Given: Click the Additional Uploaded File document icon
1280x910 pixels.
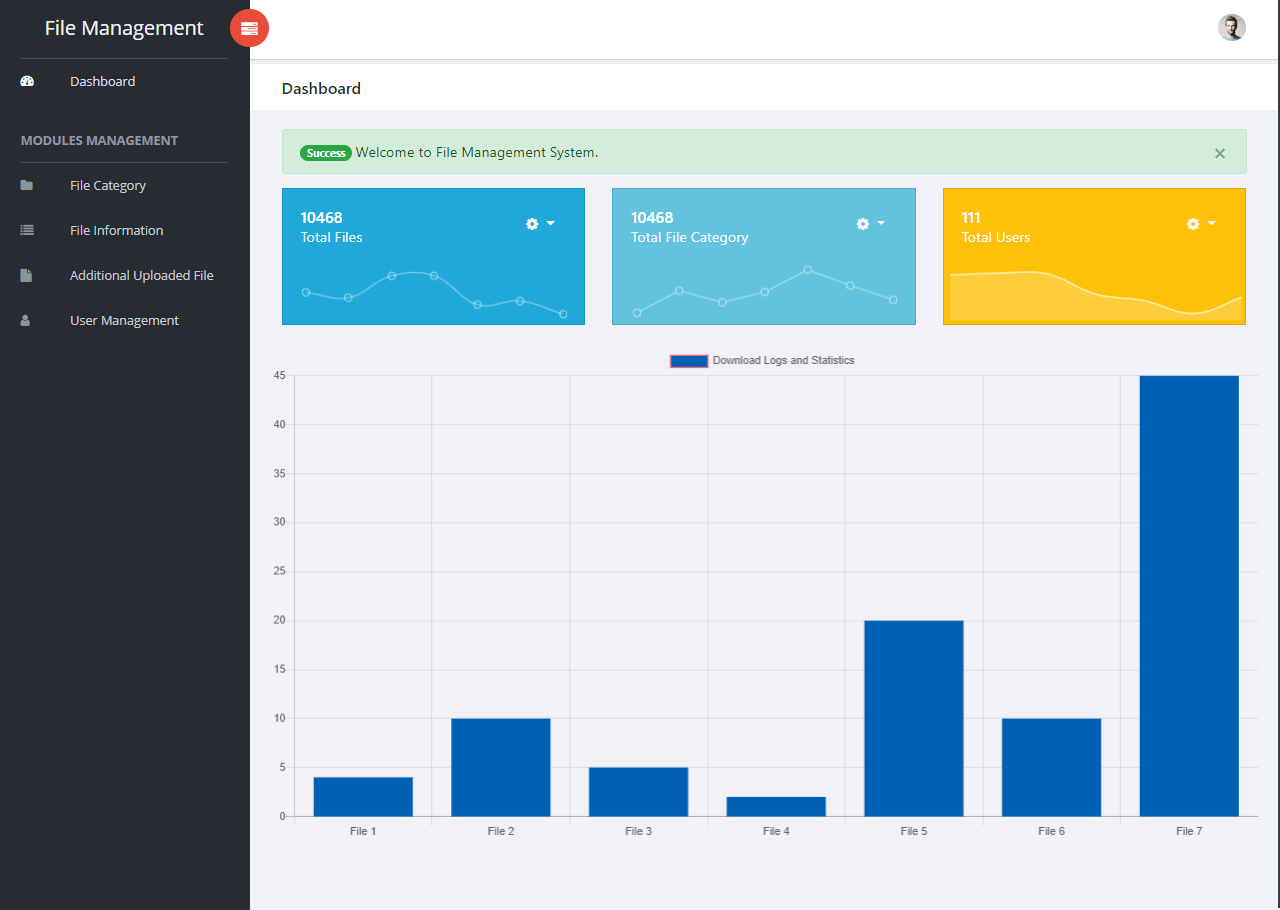Looking at the screenshot, I should pyautogui.click(x=26, y=275).
